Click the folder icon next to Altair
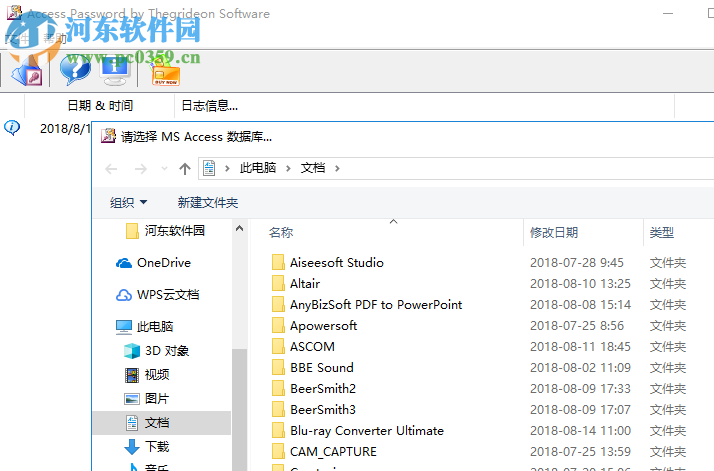The image size is (714, 471). [278, 283]
